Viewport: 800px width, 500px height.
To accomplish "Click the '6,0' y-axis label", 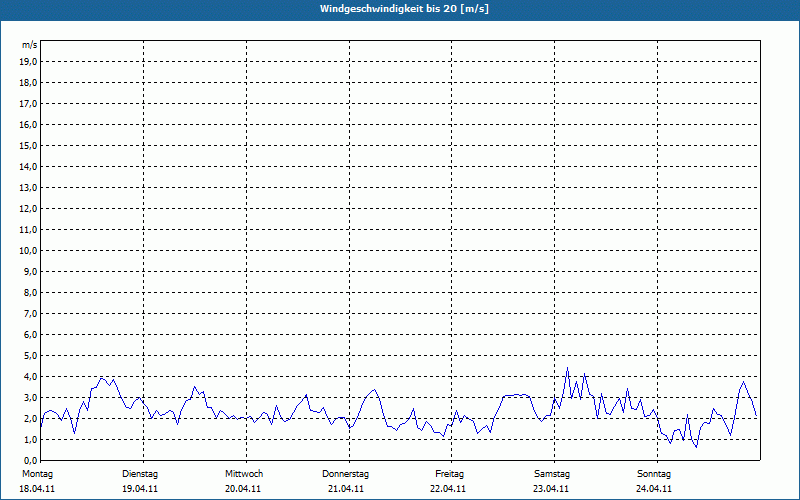I will 31,335.
